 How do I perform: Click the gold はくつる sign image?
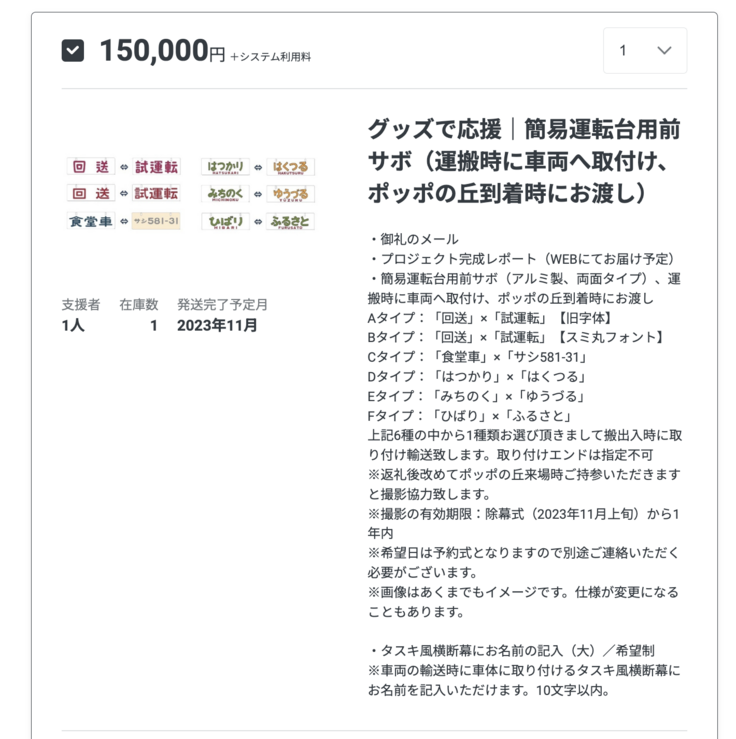tap(291, 167)
